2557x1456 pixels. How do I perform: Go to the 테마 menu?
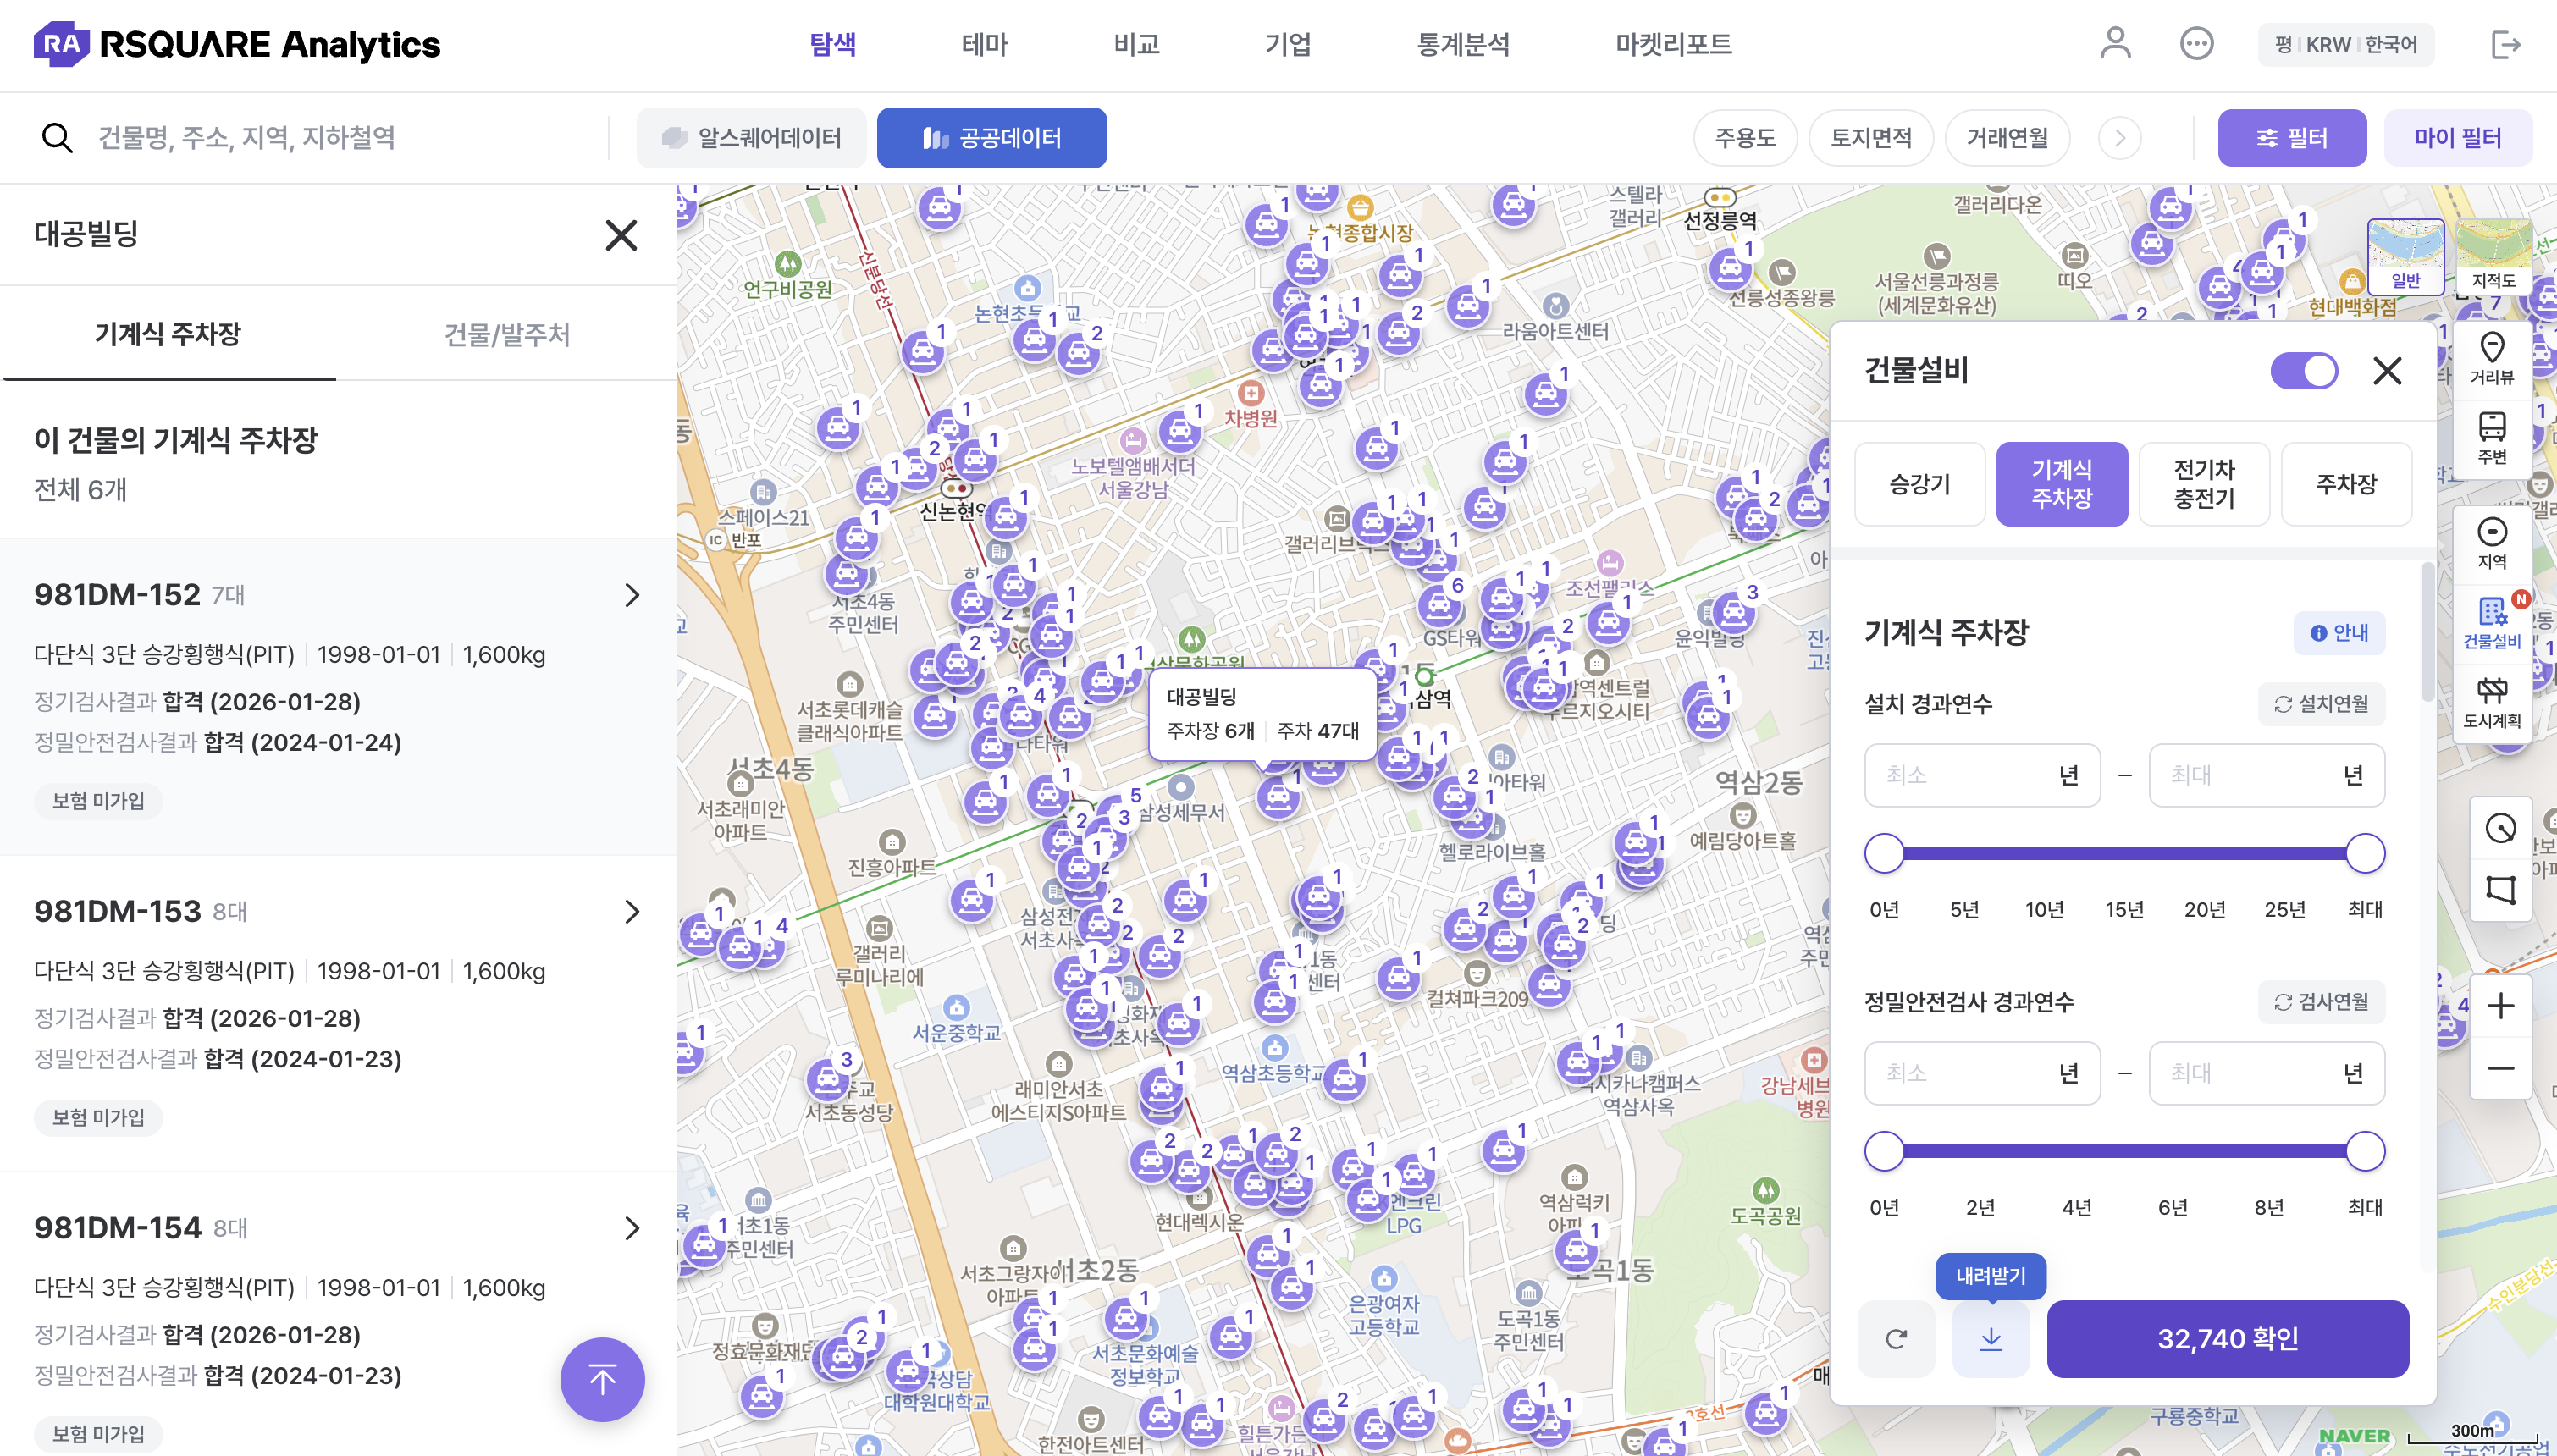pos(984,45)
